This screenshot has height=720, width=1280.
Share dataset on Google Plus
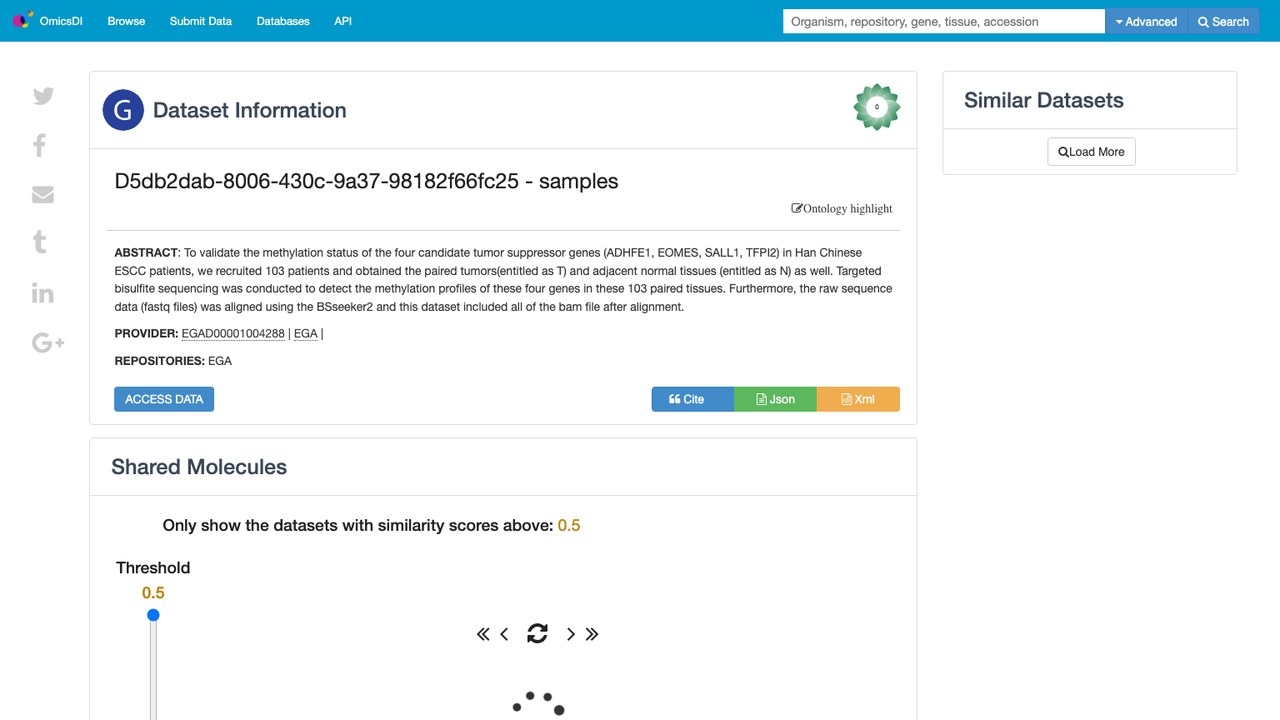click(x=48, y=343)
